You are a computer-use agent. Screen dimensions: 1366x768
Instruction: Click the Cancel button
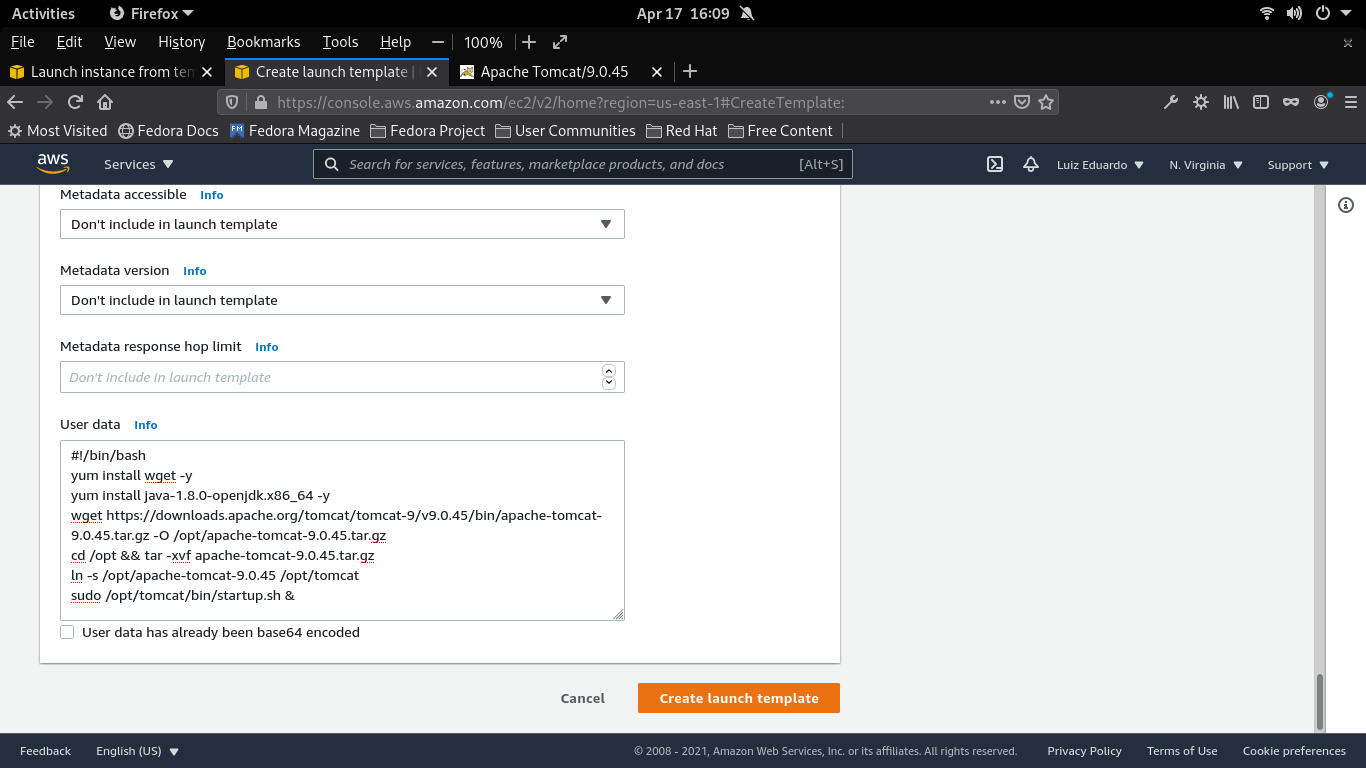coord(582,698)
